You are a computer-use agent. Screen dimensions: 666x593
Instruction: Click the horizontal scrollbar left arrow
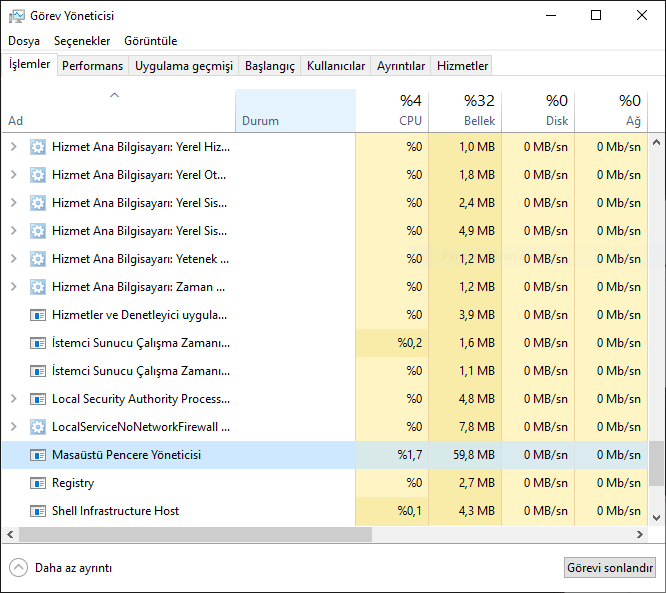10,534
